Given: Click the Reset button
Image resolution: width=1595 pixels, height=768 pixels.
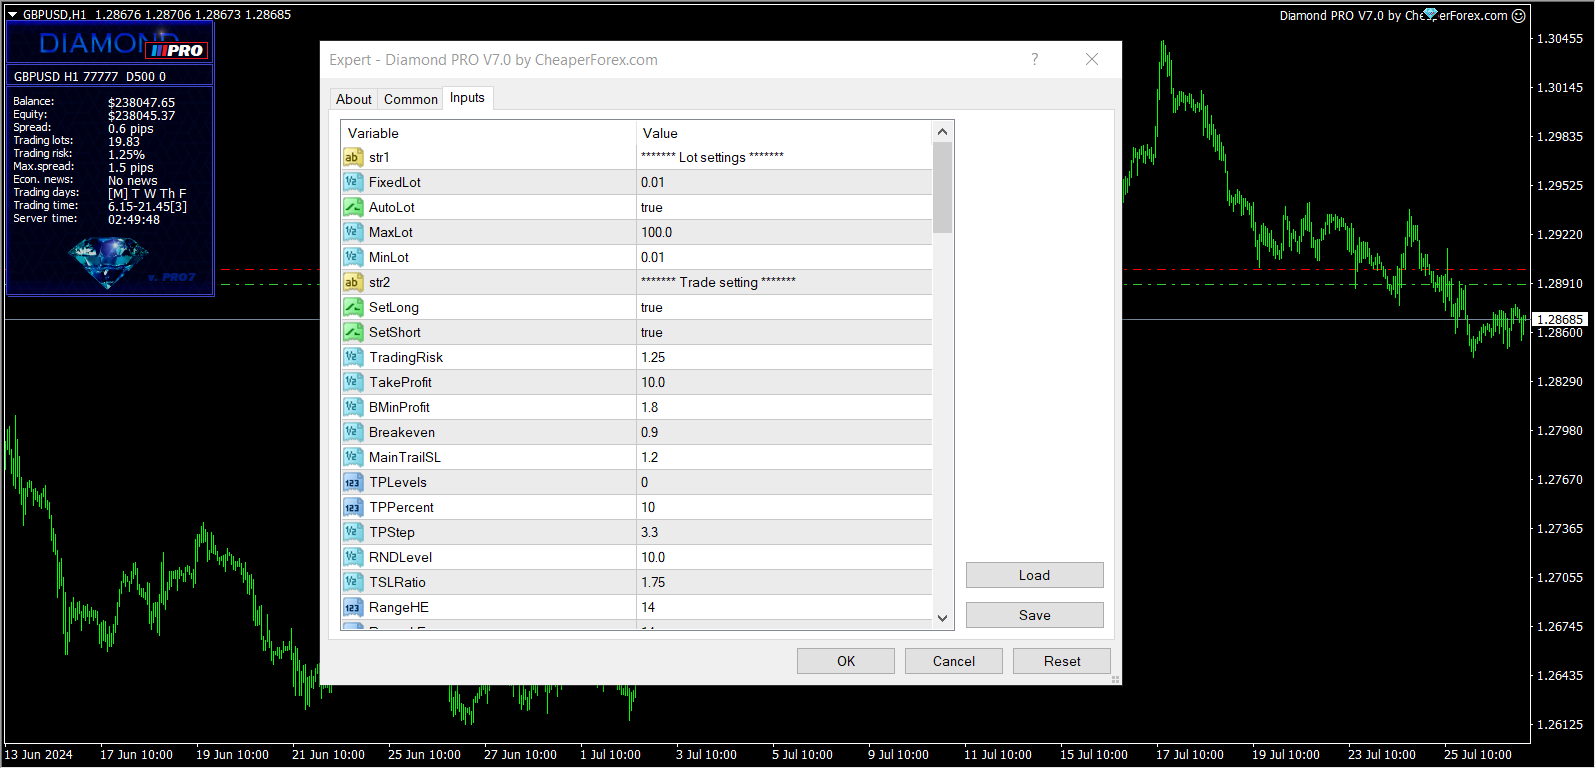Looking at the screenshot, I should (x=1062, y=661).
